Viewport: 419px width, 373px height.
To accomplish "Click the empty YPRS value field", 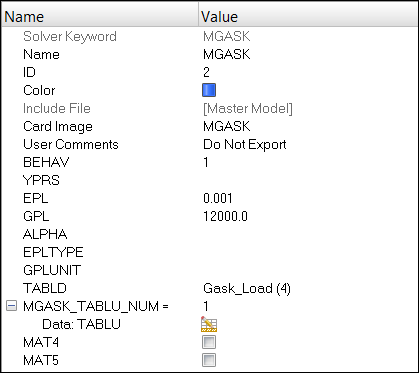I will point(308,180).
